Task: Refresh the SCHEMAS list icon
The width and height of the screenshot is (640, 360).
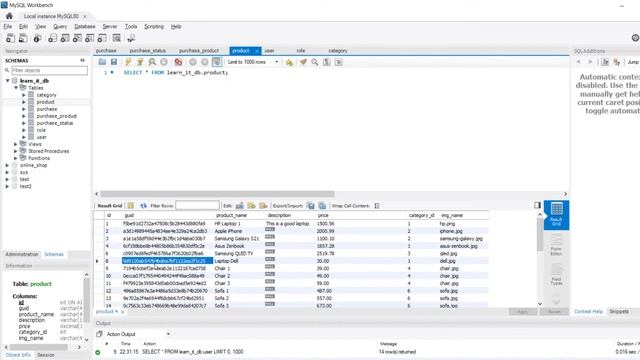Action: pos(82,60)
